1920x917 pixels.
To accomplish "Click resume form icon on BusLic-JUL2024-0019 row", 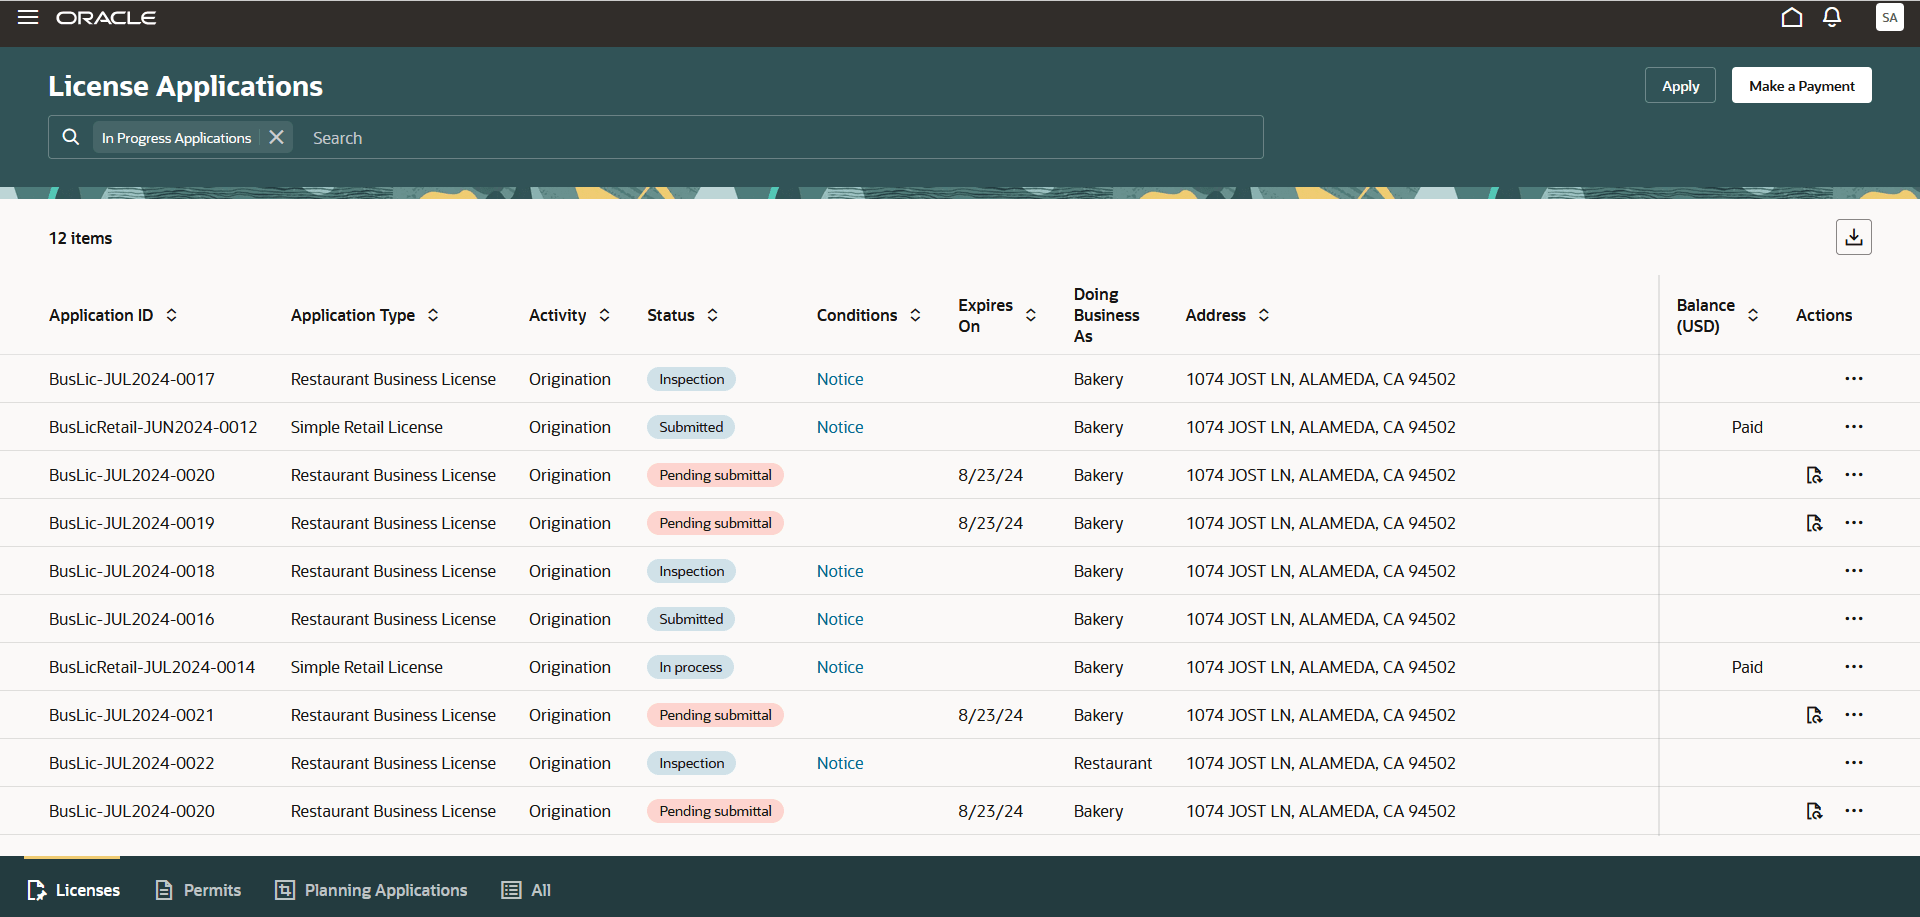I will point(1815,522).
